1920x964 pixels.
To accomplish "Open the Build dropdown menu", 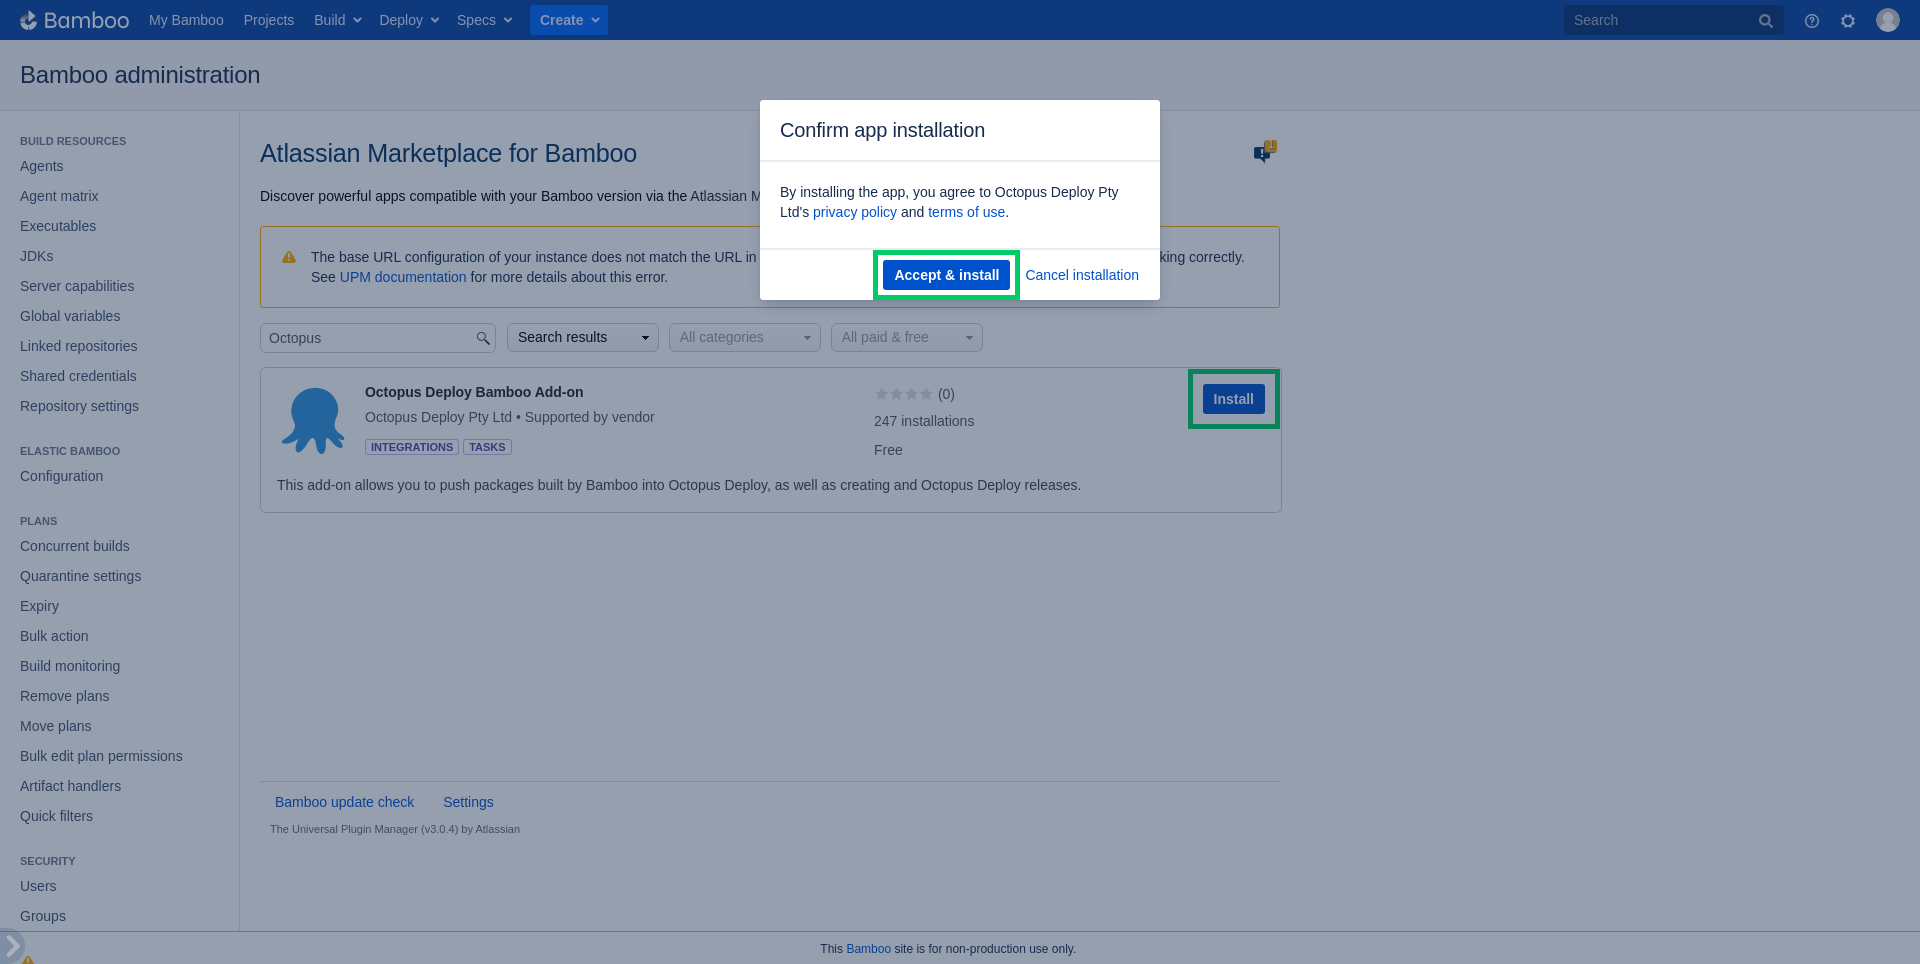I will pyautogui.click(x=338, y=20).
